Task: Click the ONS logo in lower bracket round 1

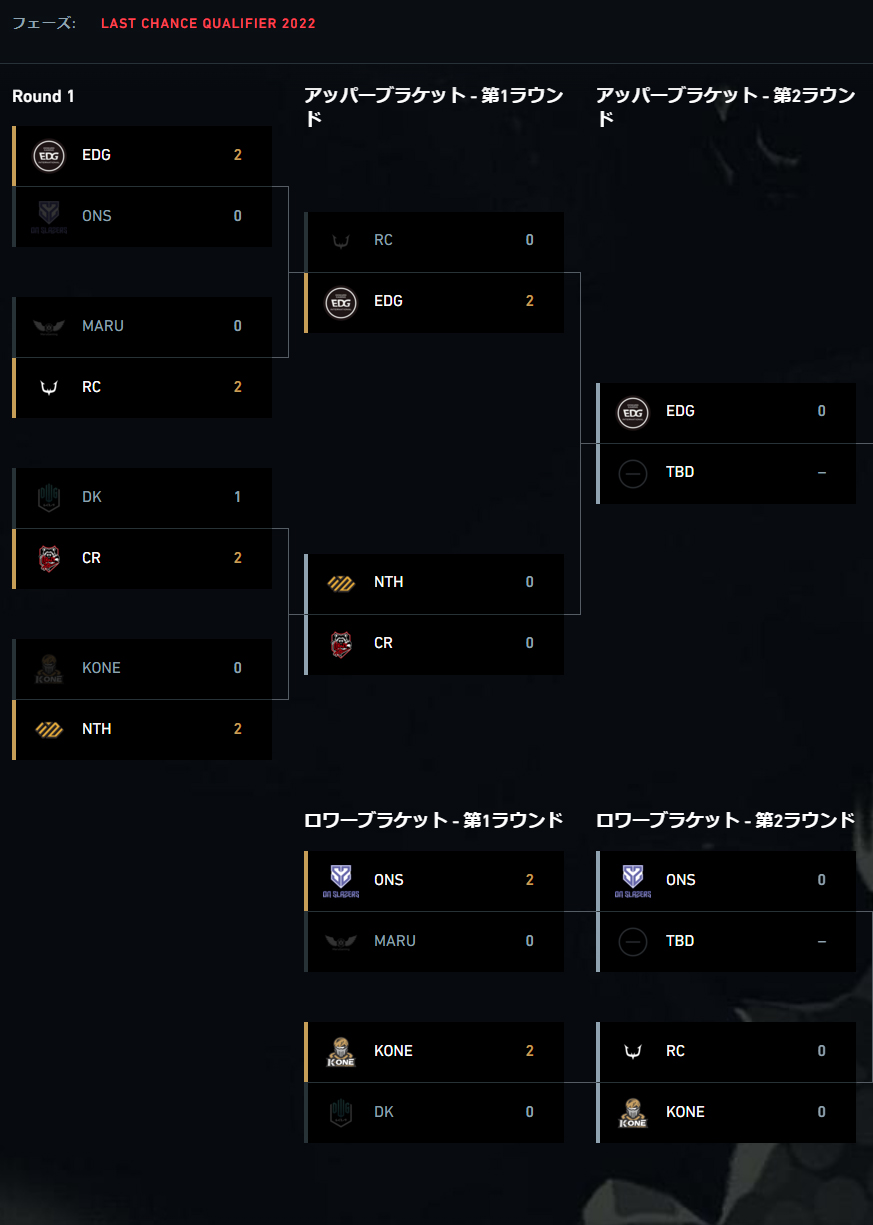Action: (341, 880)
